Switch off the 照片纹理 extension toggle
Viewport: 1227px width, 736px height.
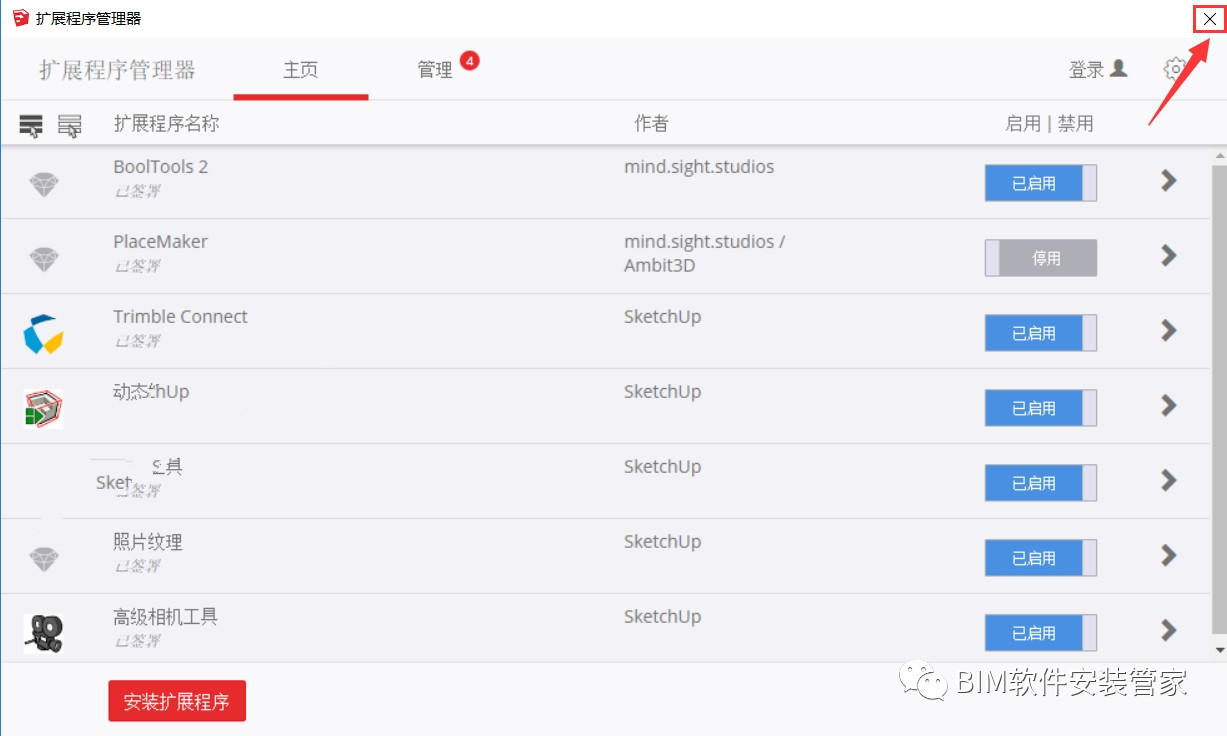pyautogui.click(x=1040, y=558)
